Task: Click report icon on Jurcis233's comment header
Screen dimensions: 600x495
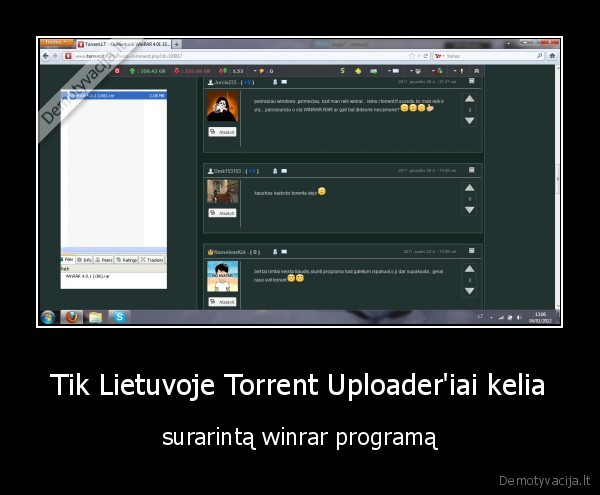Action: tap(471, 81)
